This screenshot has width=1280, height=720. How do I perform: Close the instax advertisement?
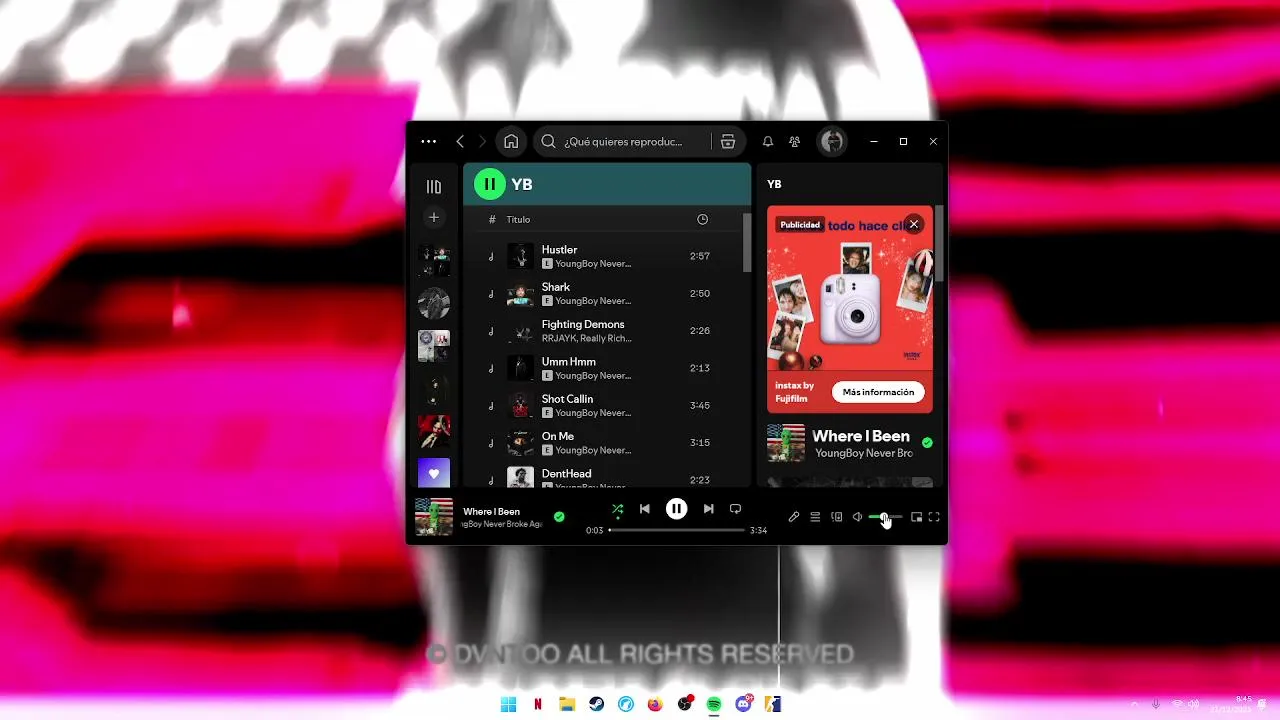(x=913, y=224)
